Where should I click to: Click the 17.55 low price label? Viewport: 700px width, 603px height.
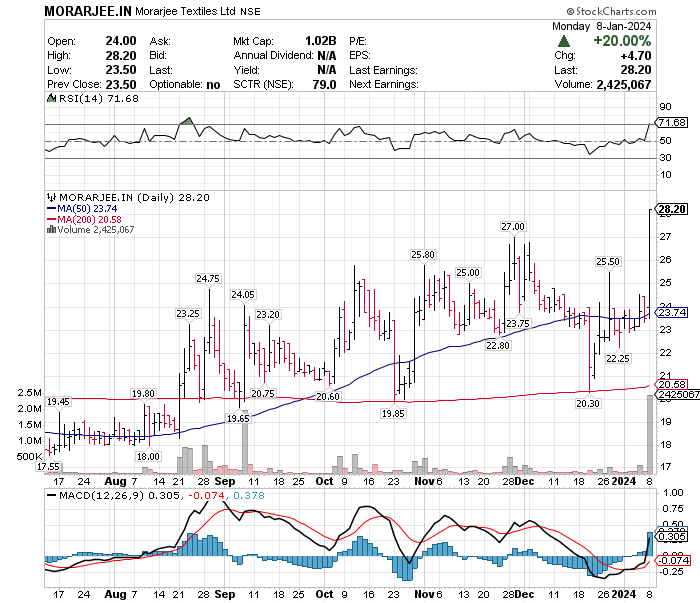pyautogui.click(x=48, y=466)
